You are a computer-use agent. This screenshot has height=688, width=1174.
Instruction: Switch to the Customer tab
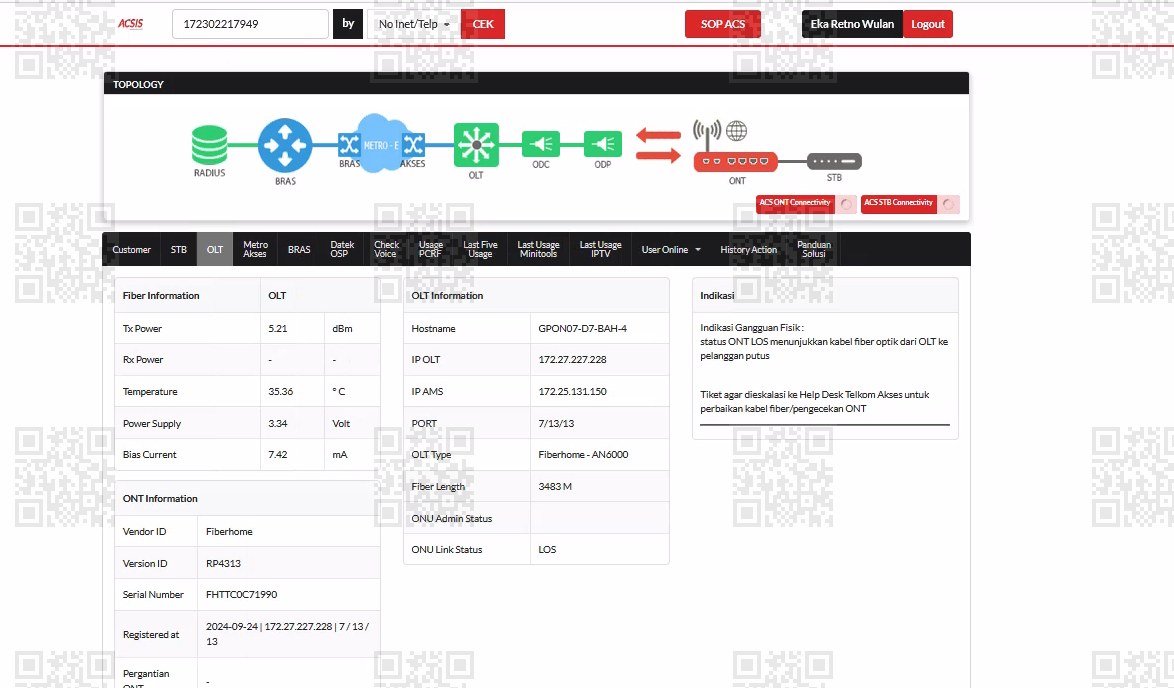[132, 249]
